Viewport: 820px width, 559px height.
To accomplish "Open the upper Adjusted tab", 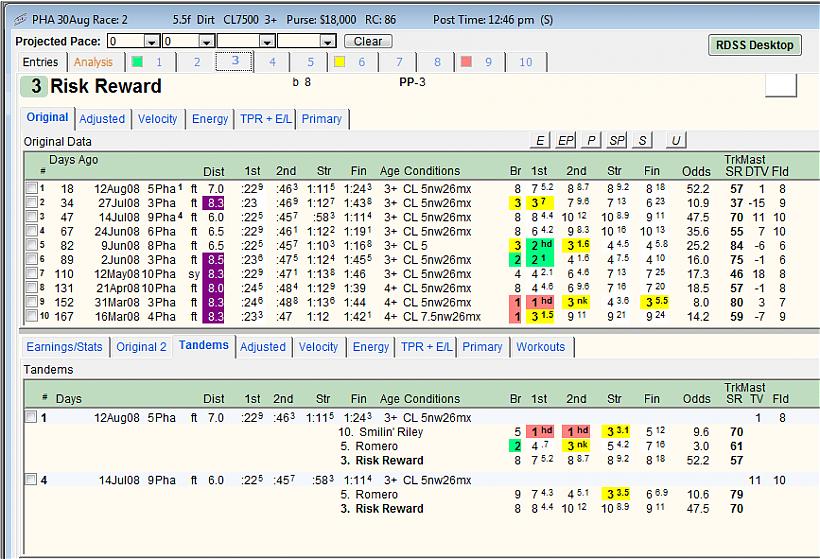I will coord(102,119).
